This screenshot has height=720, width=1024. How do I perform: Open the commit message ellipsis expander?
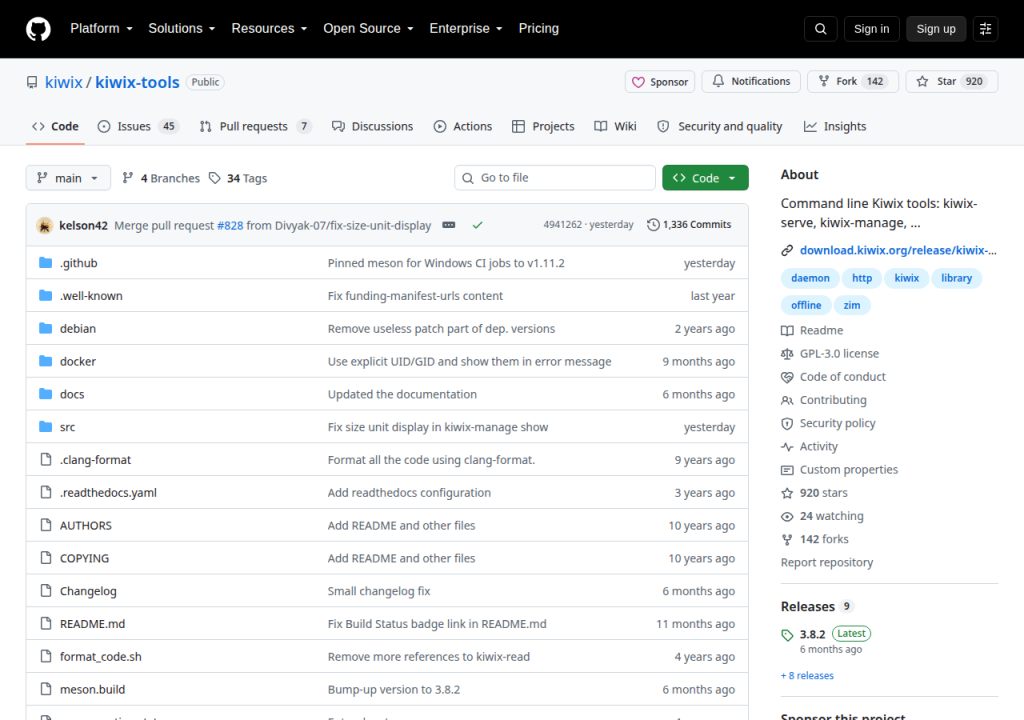(449, 225)
